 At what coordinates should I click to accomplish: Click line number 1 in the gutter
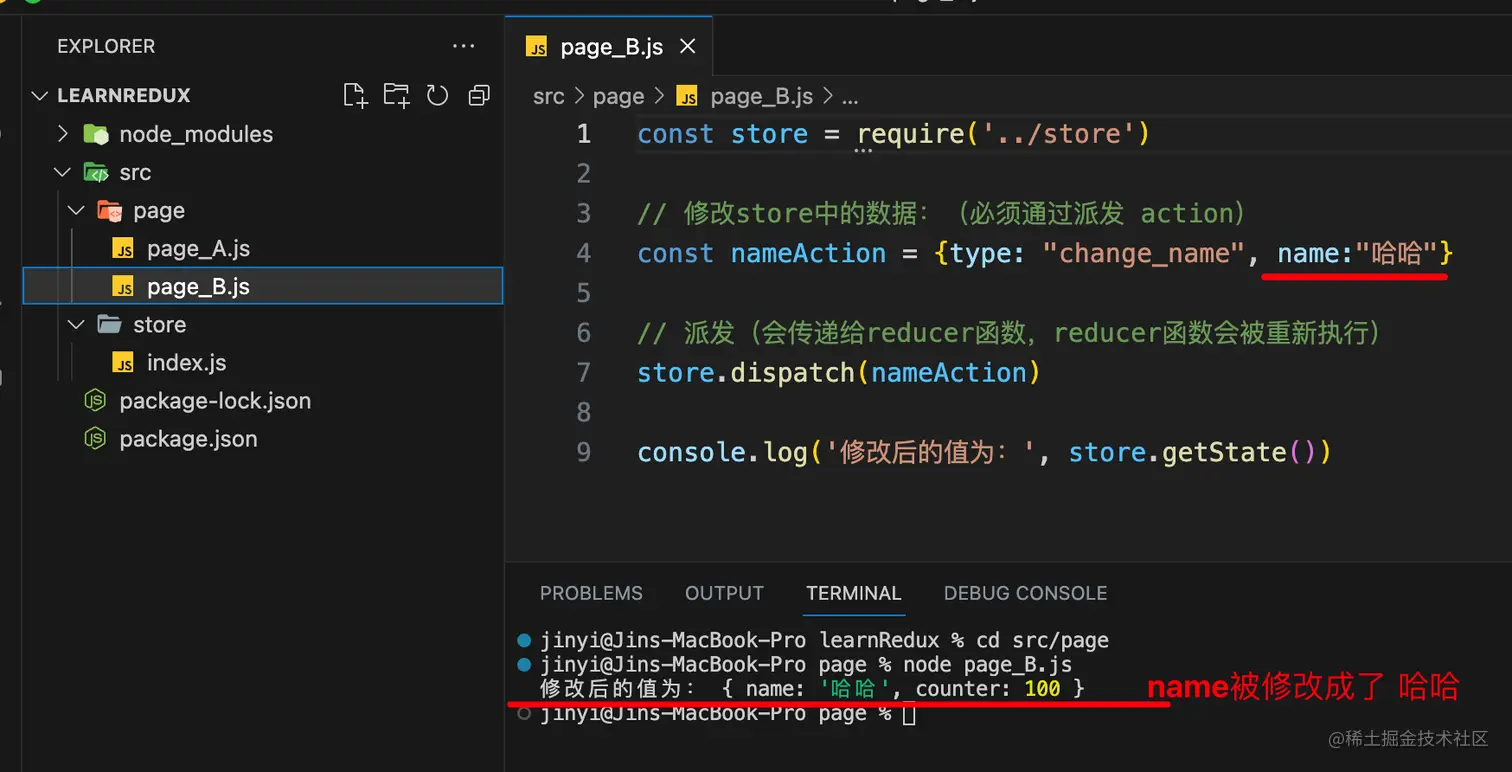pyautogui.click(x=584, y=134)
